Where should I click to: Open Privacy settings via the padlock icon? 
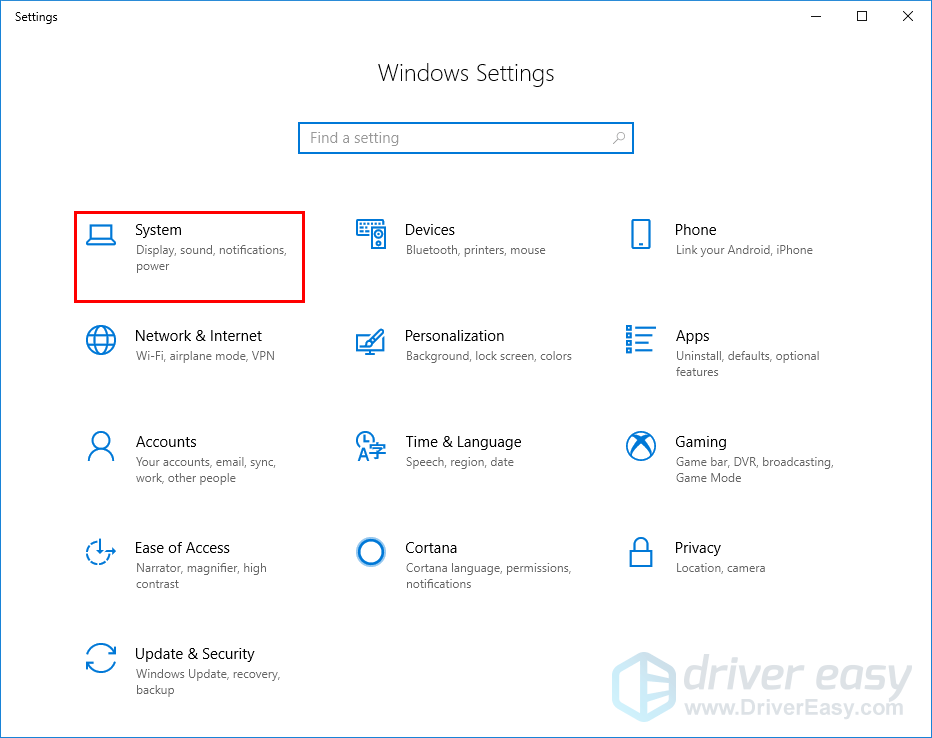[641, 552]
